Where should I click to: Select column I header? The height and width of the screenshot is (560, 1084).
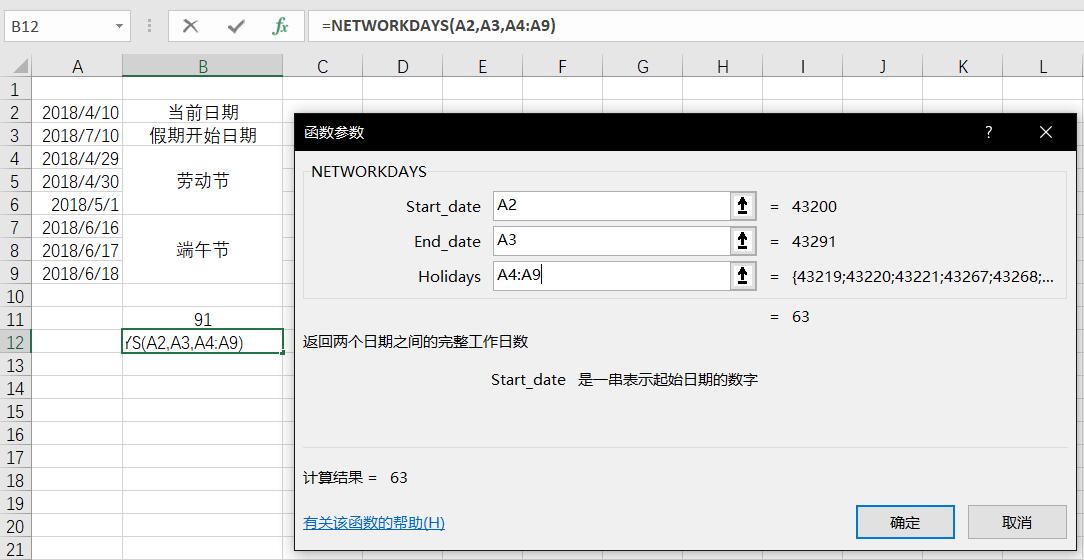803,66
